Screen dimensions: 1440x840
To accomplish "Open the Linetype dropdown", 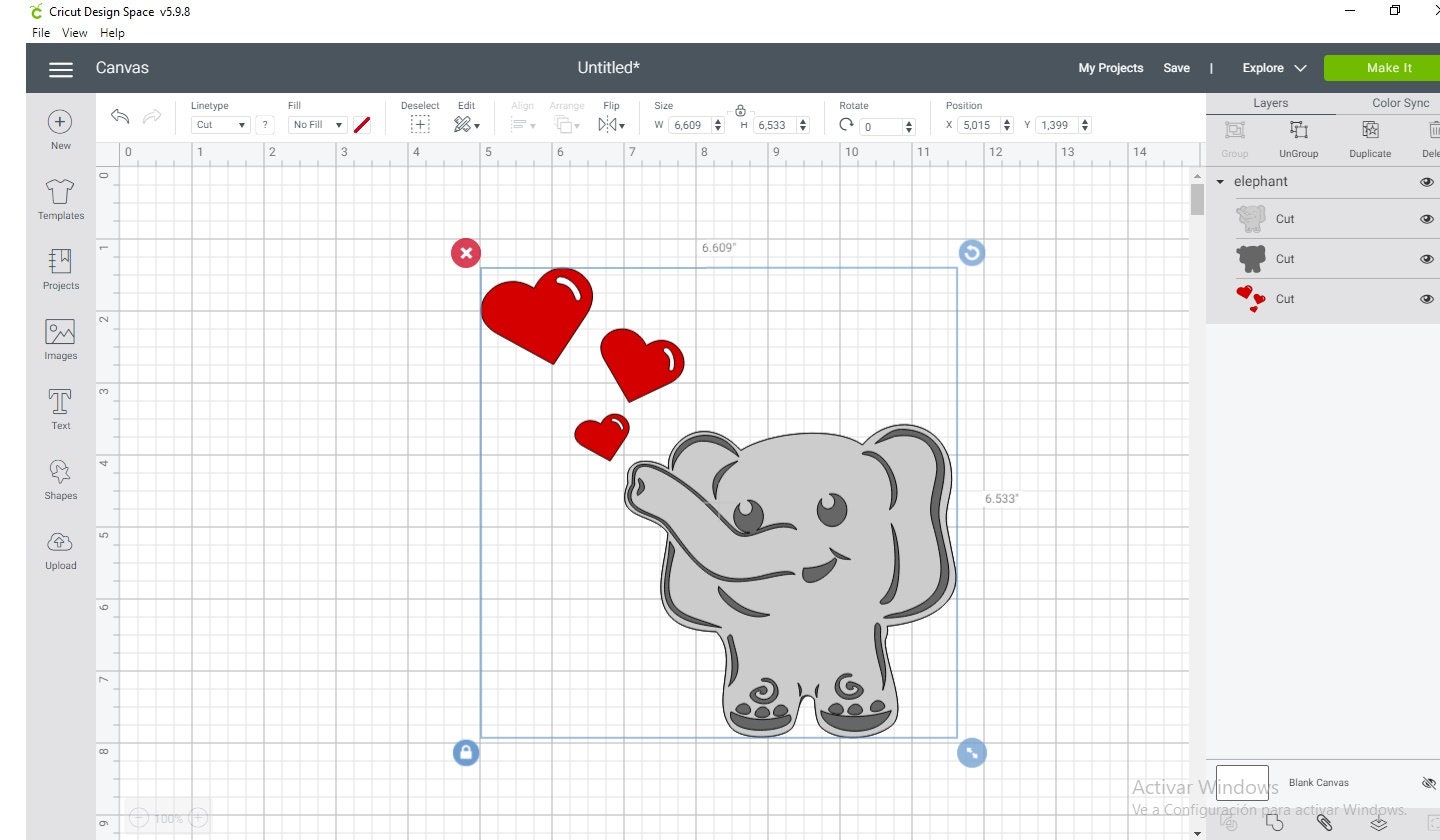I will click(x=219, y=124).
